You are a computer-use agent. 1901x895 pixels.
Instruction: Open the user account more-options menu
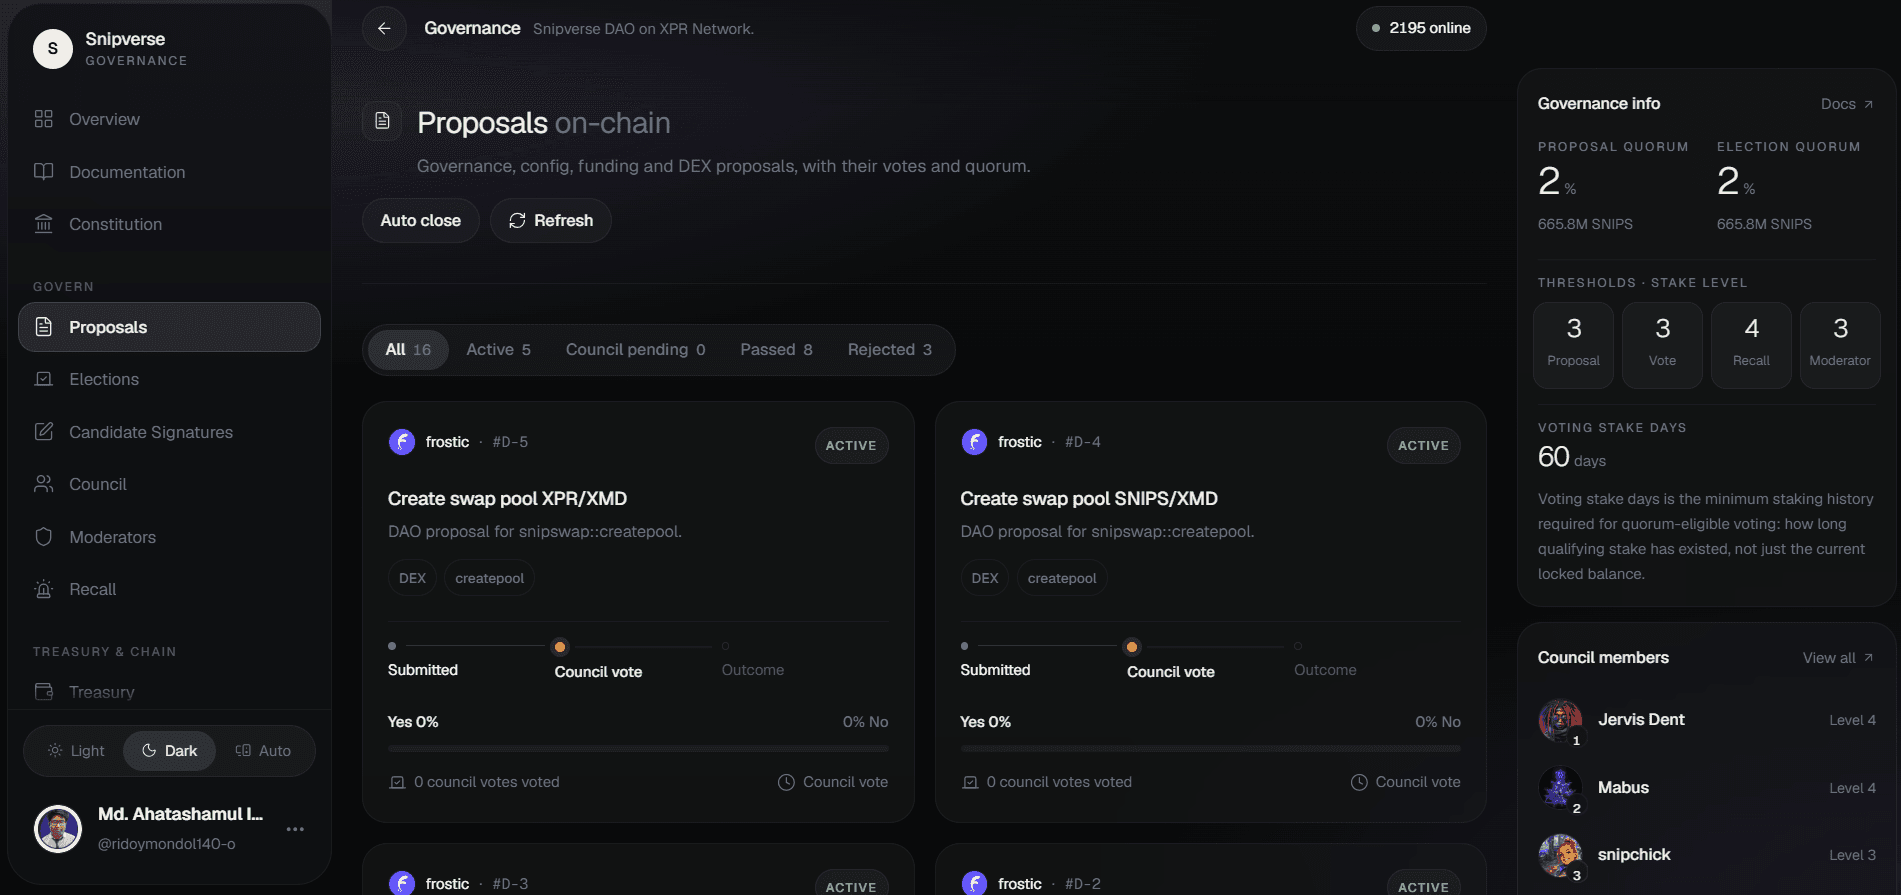295,829
